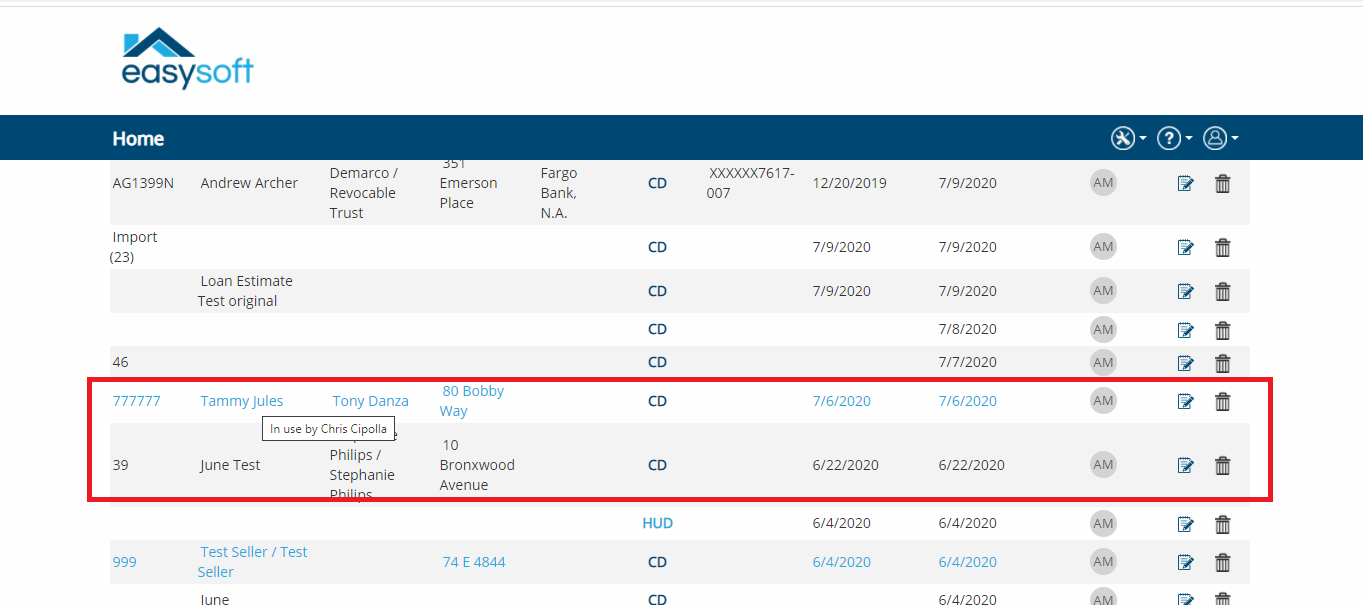The height and width of the screenshot is (605, 1363).
Task: Click CD type in Tammy Jules row
Action: pyautogui.click(x=657, y=401)
